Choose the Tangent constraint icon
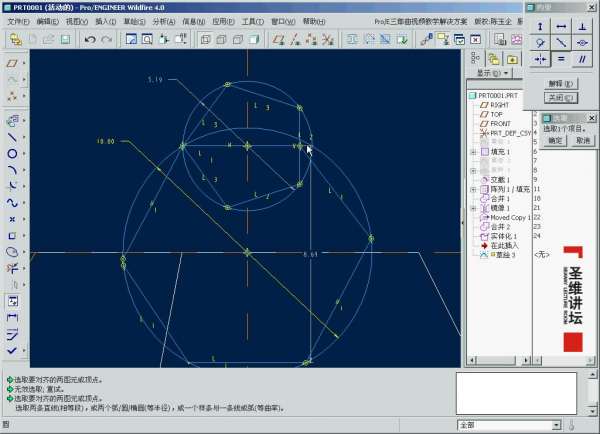600x434 pixels. coord(540,42)
